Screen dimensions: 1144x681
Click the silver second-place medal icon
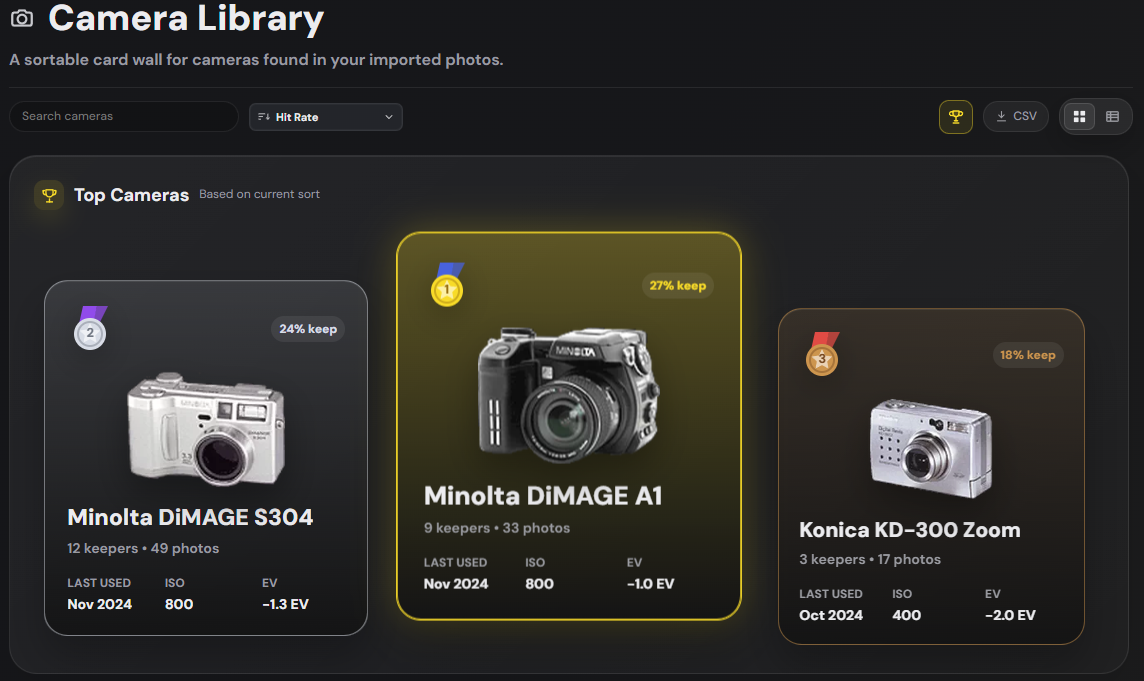pyautogui.click(x=90, y=328)
